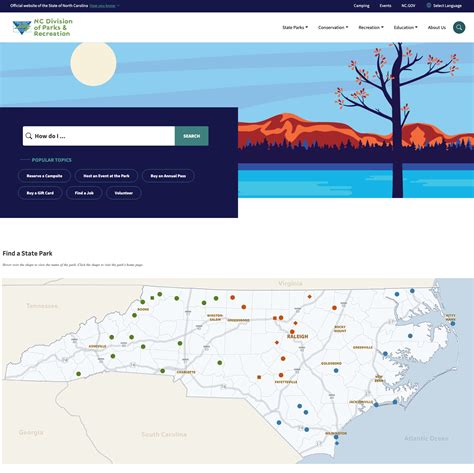Expand the Education dropdown menu
This screenshot has height=473, width=474.
click(x=405, y=27)
